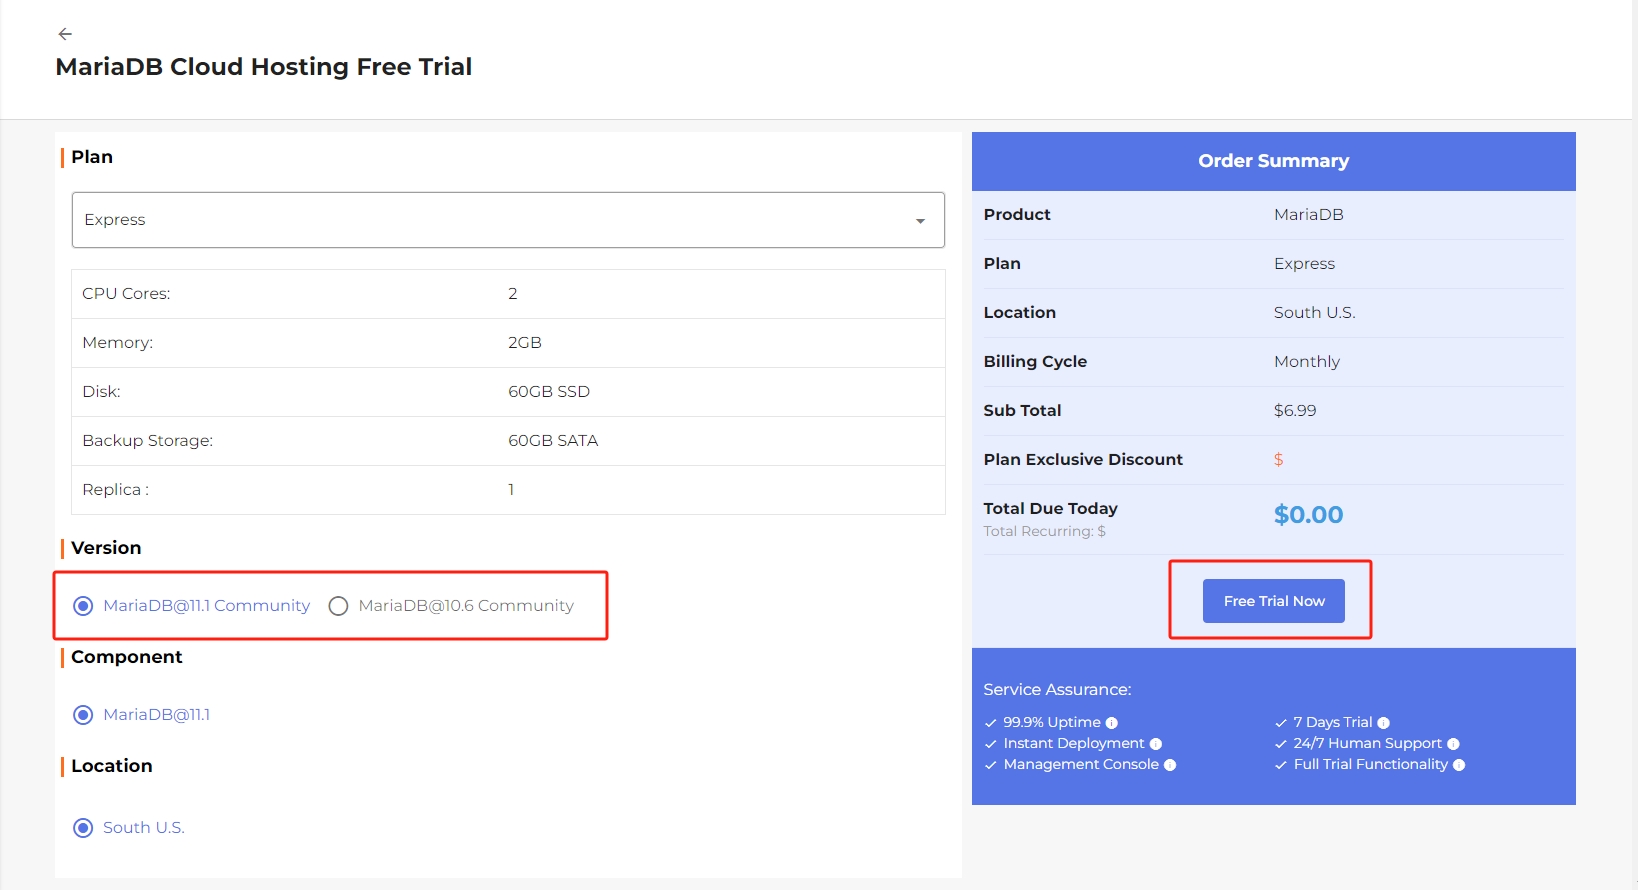This screenshot has height=890, width=1638.
Task: Select the South U.S. location radio
Action: click(x=84, y=828)
